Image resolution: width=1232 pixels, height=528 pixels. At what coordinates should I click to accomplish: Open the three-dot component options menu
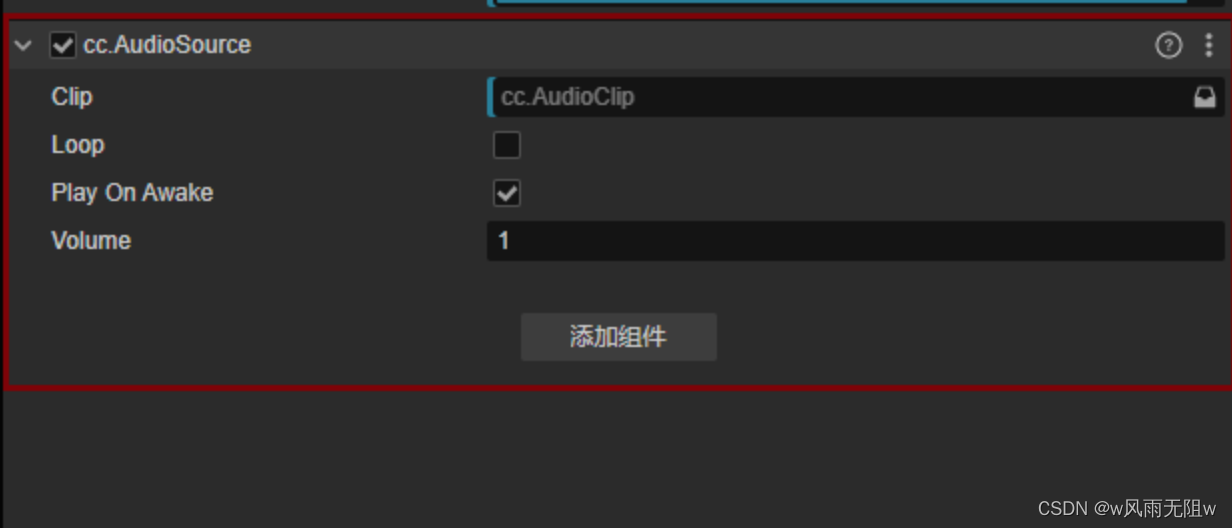[x=1209, y=45]
